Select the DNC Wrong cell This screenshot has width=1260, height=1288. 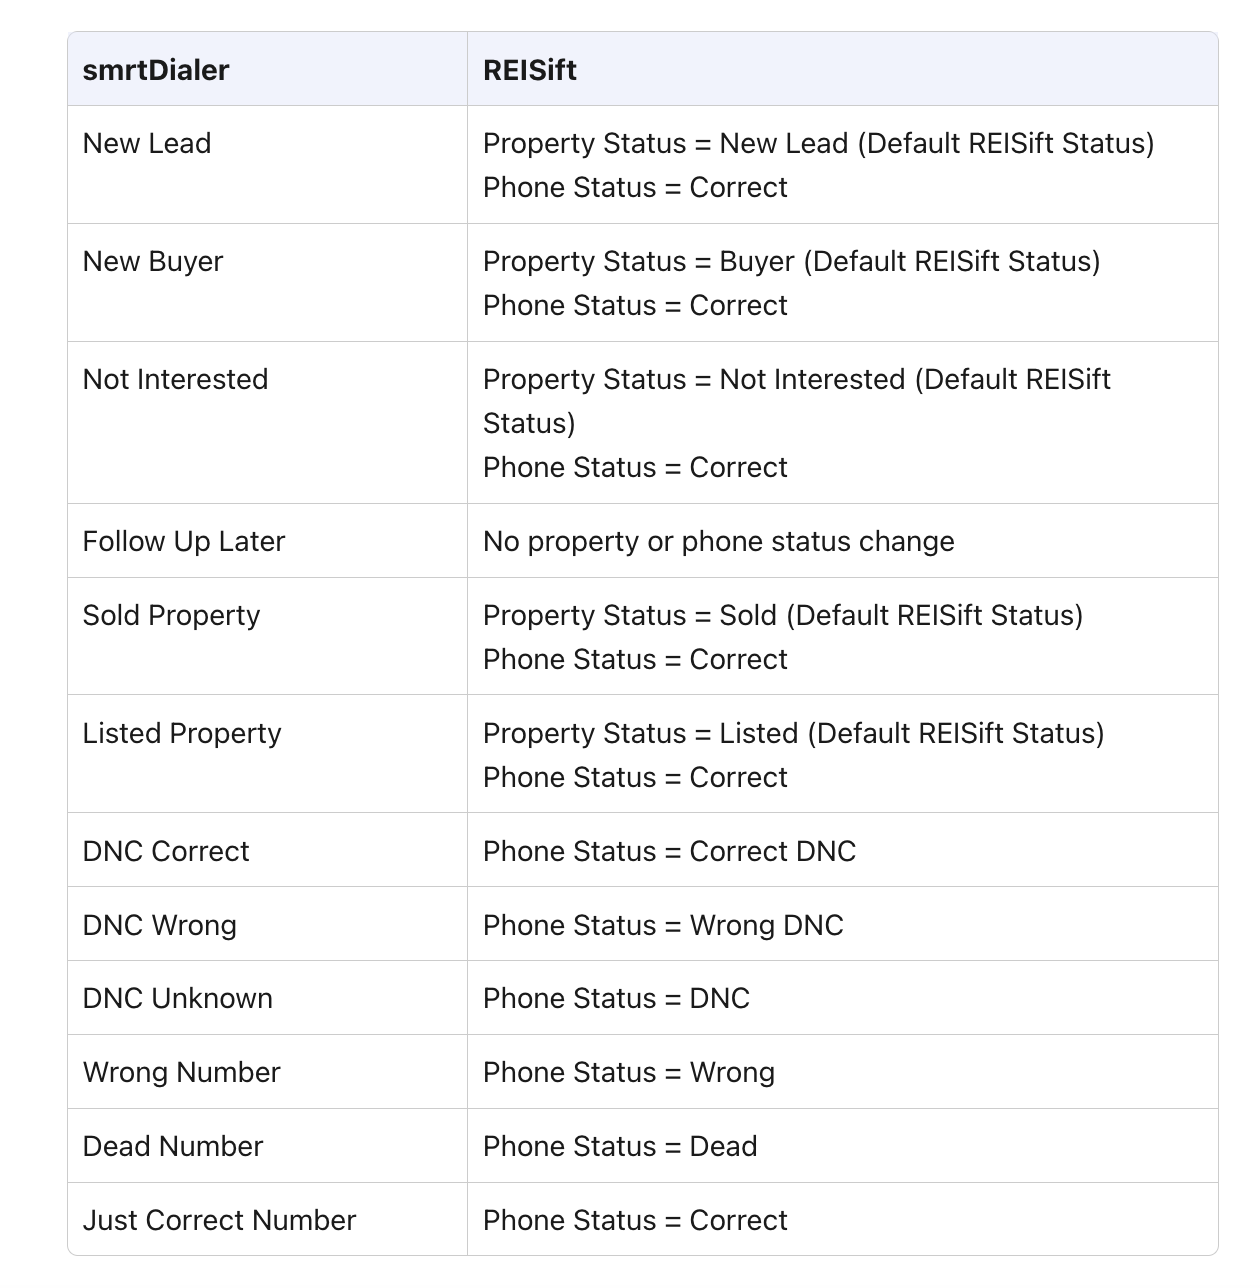[x=160, y=926]
